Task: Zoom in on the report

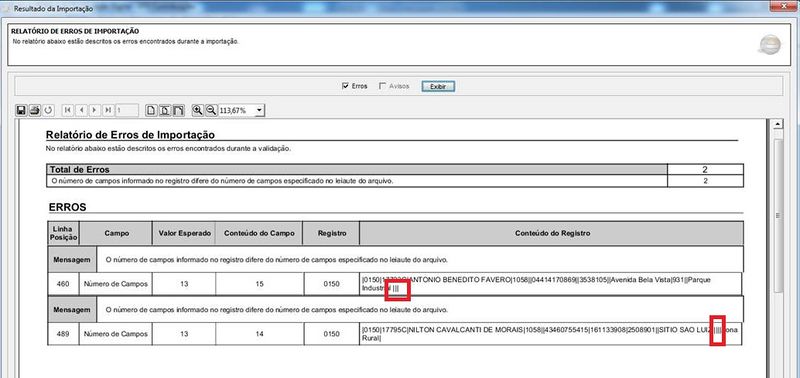Action: 197,110
